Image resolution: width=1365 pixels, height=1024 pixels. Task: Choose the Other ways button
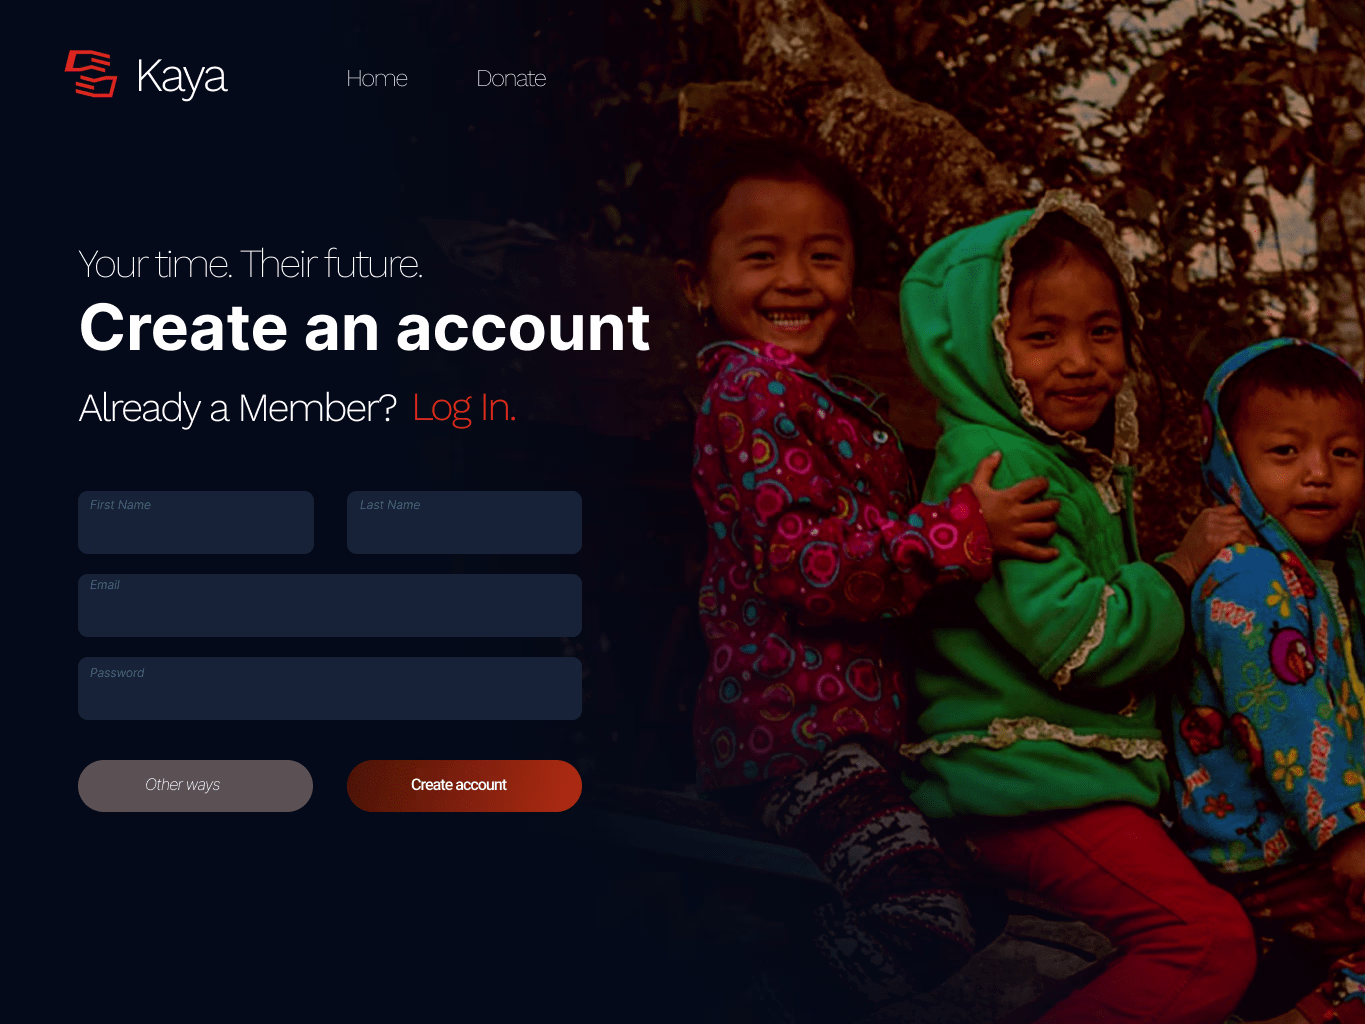tap(195, 786)
